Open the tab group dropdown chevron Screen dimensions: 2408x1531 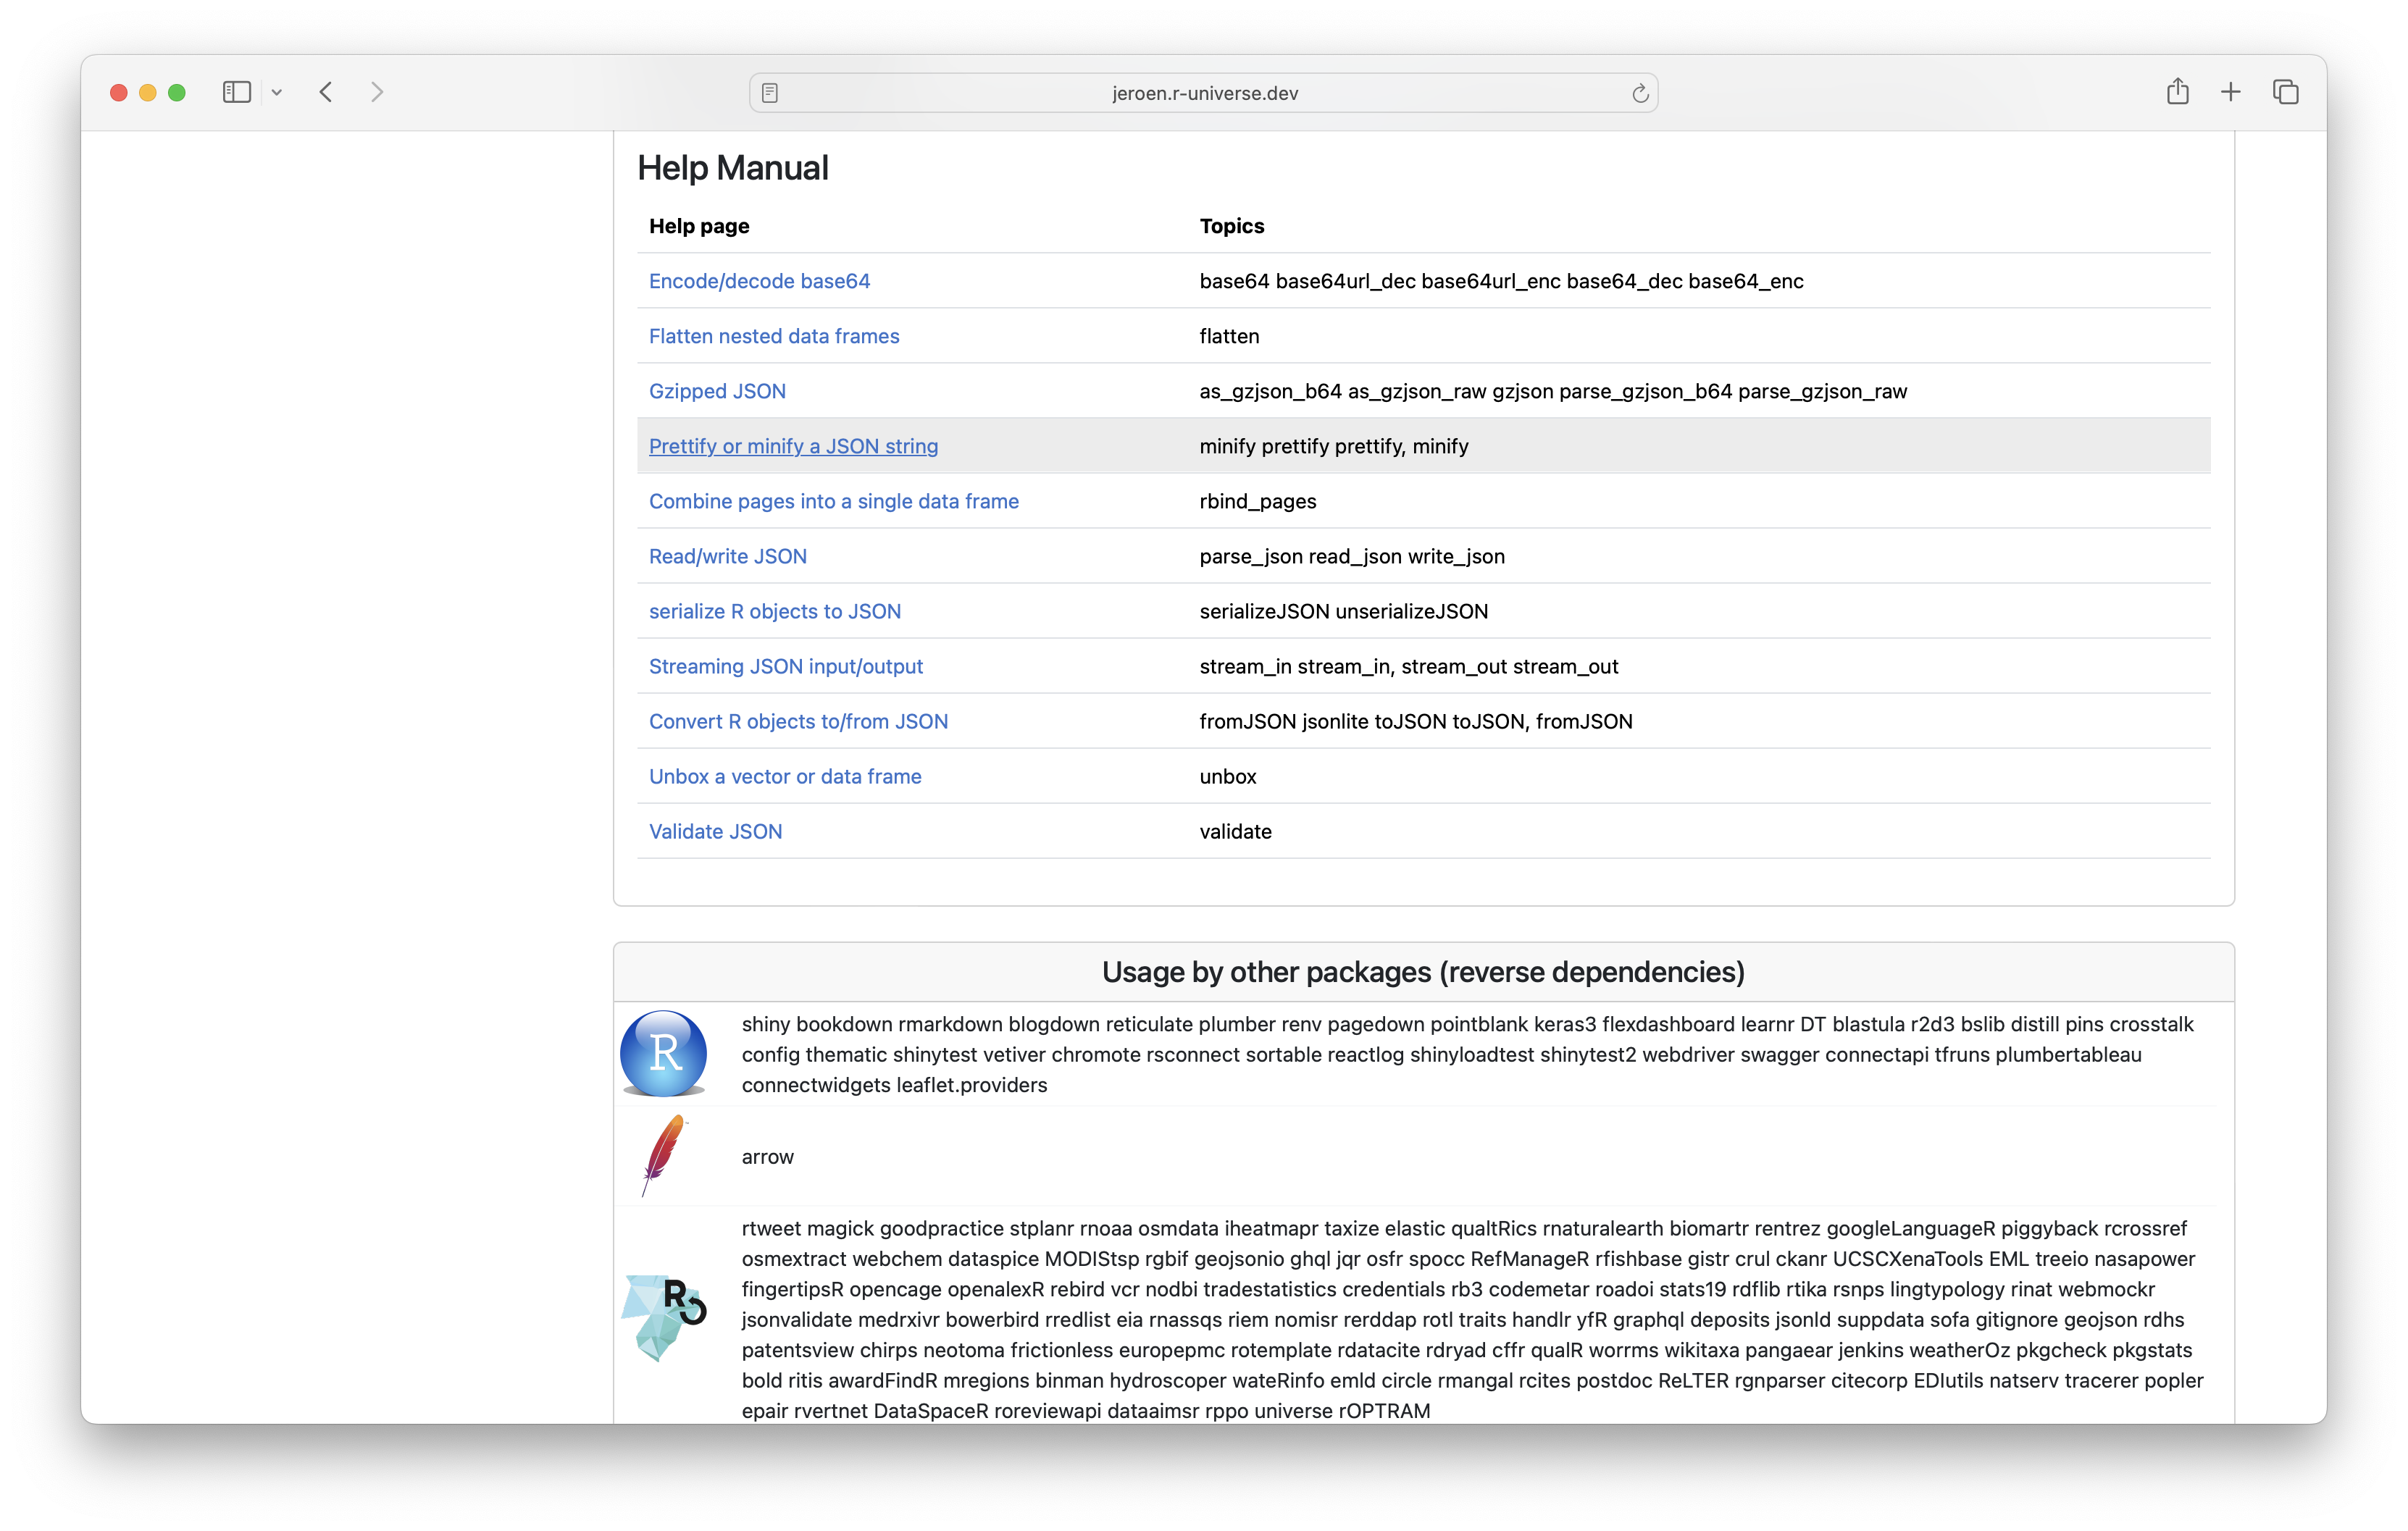[x=277, y=92]
